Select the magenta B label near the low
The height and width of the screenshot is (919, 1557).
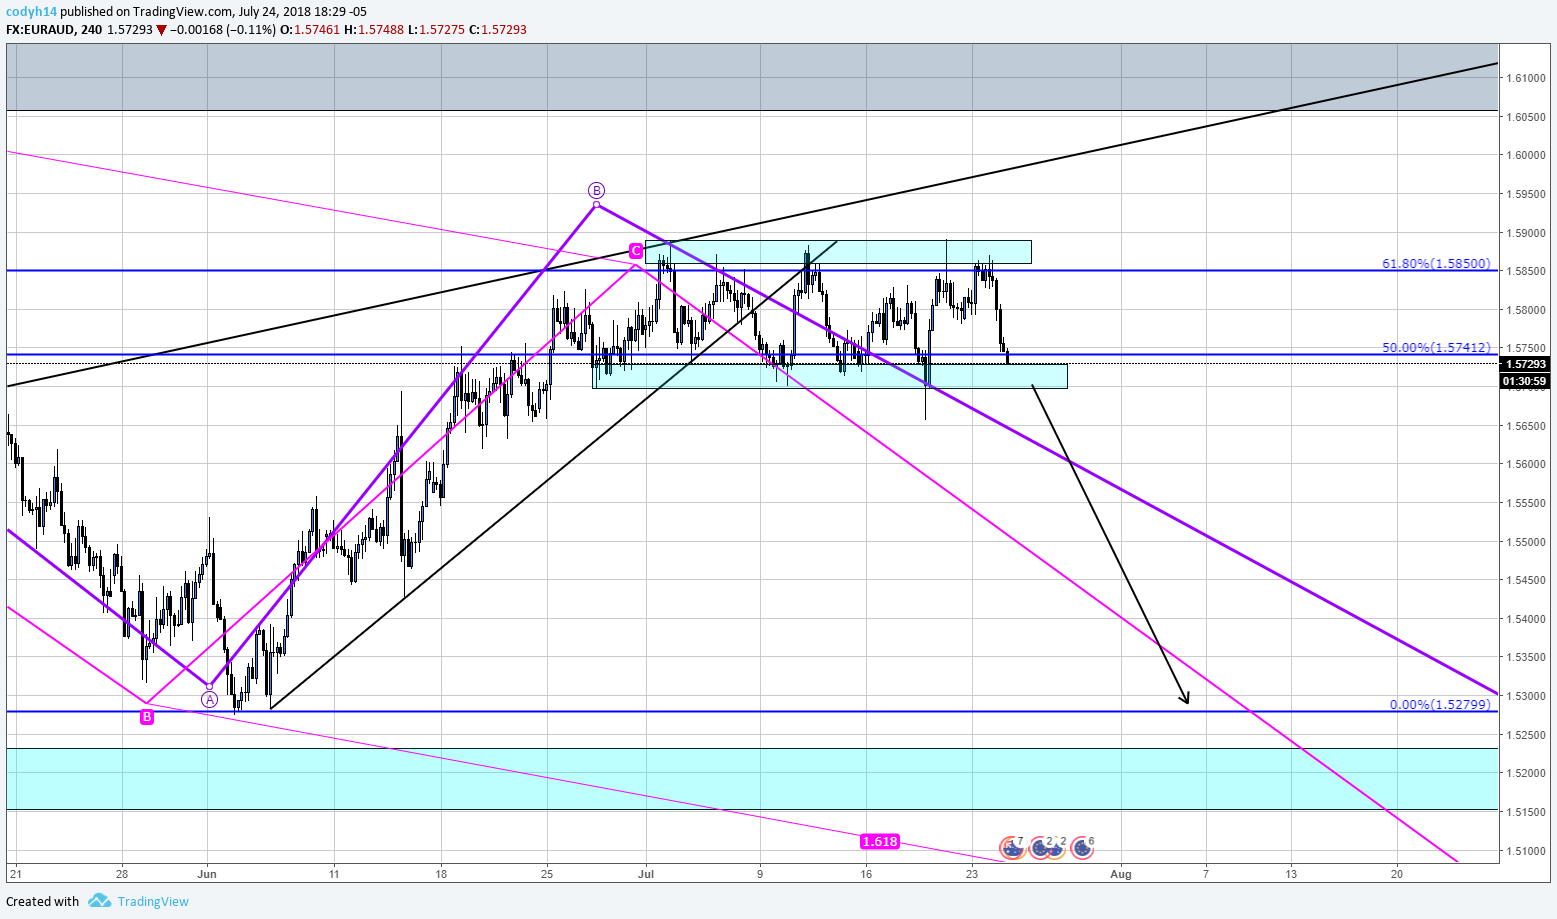(147, 716)
